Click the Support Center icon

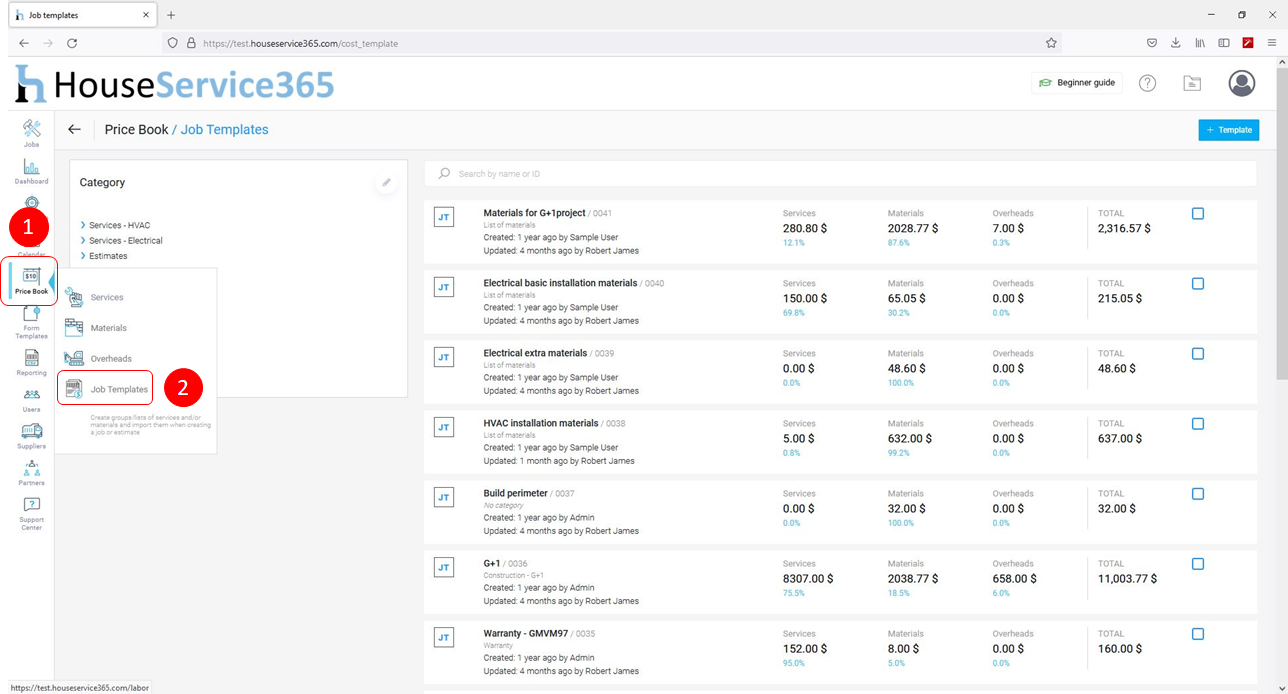[x=31, y=511]
